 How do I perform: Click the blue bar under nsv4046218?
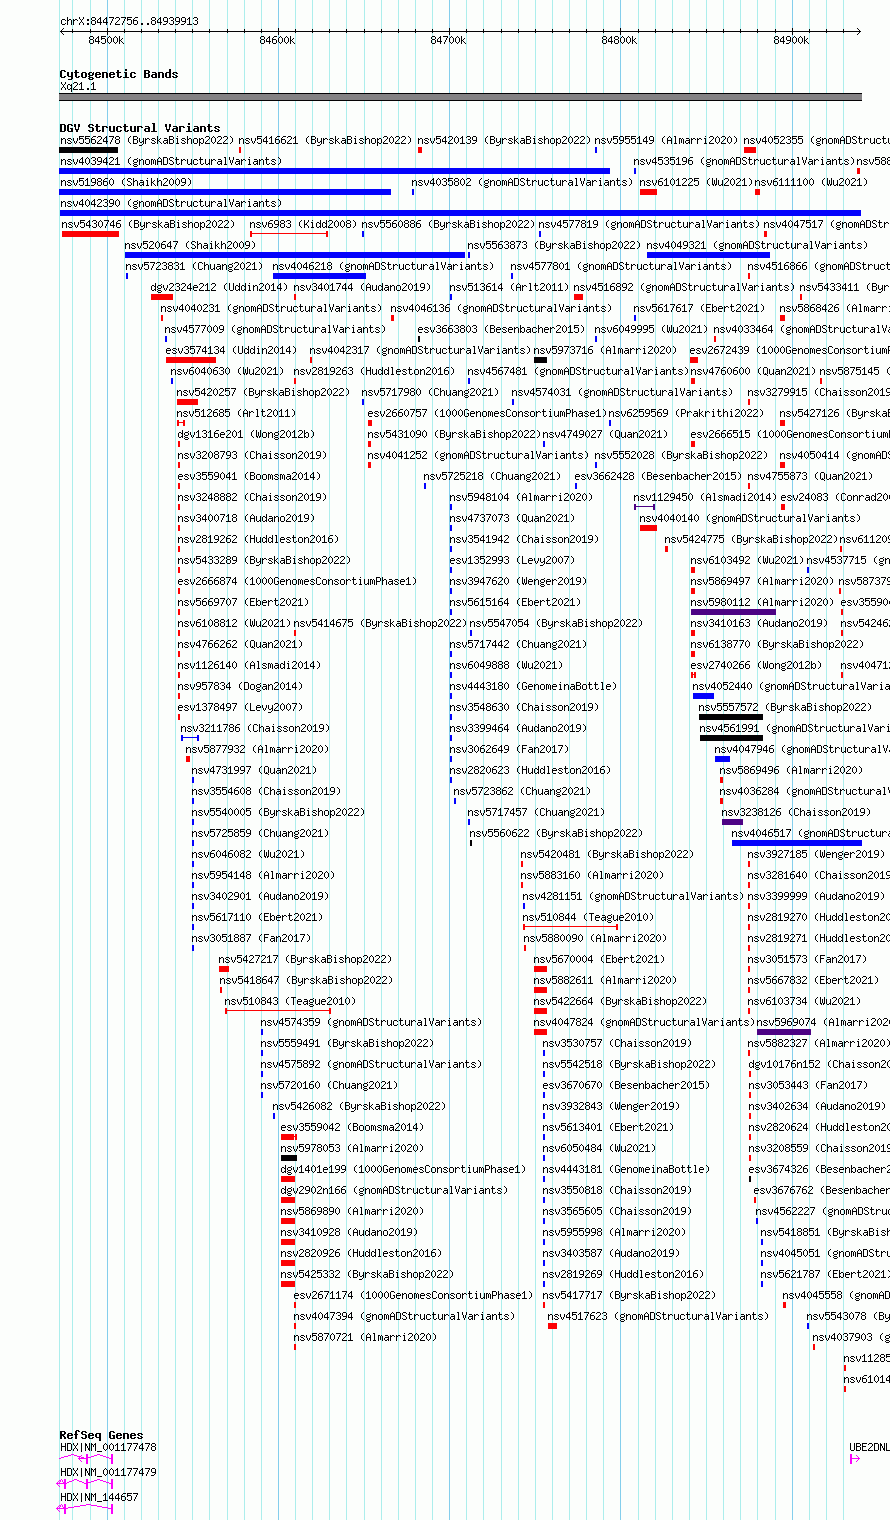point(320,276)
